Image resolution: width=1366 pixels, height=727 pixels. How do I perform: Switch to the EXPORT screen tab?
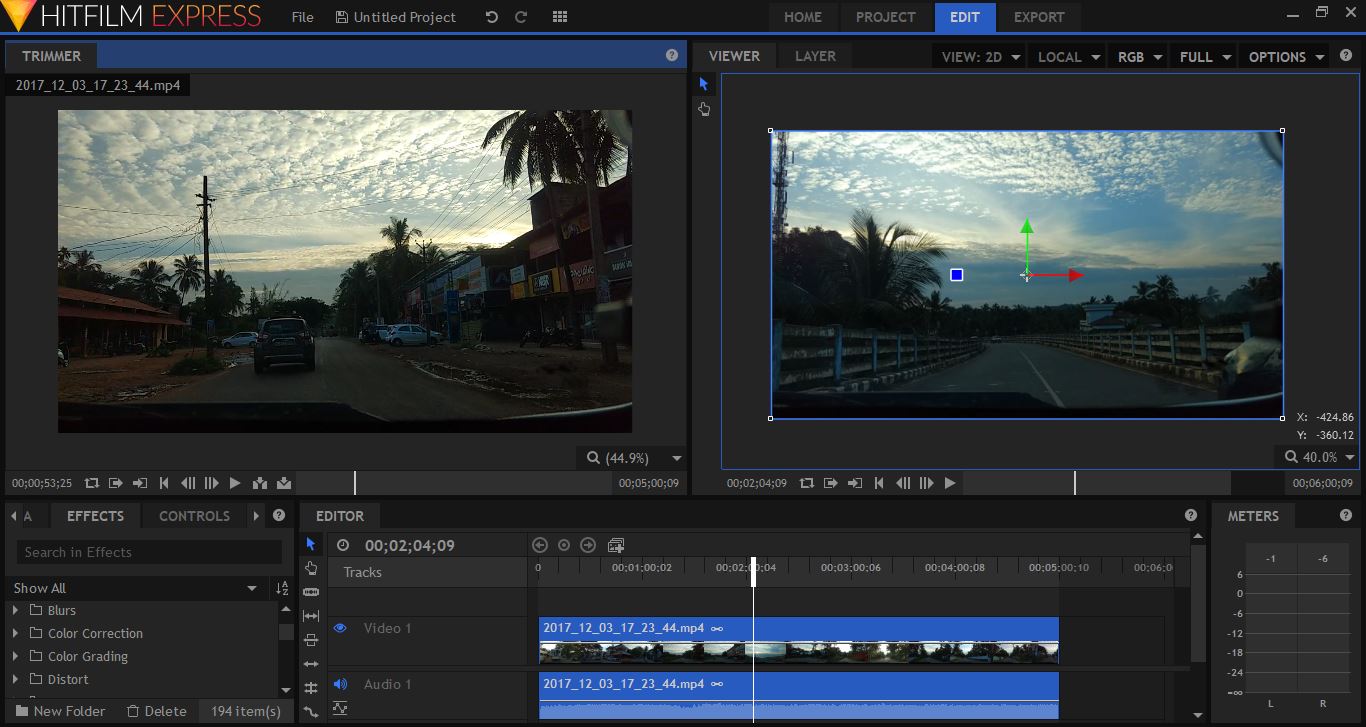point(1038,17)
